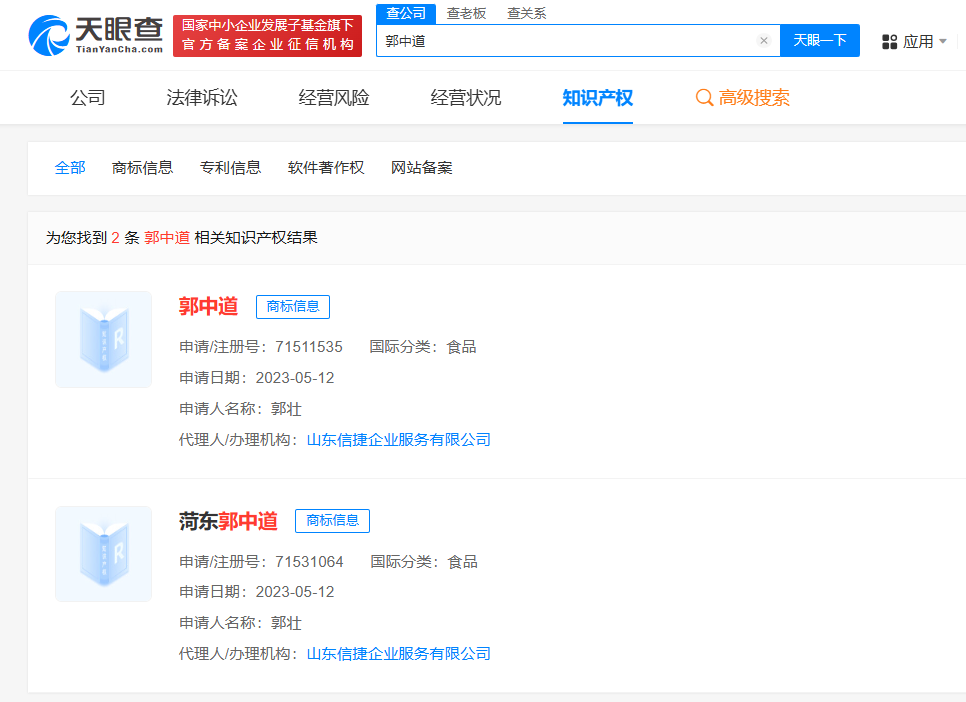966x702 pixels.
Task: Switch to the 法律诉讼 category tab
Action: pos(202,97)
